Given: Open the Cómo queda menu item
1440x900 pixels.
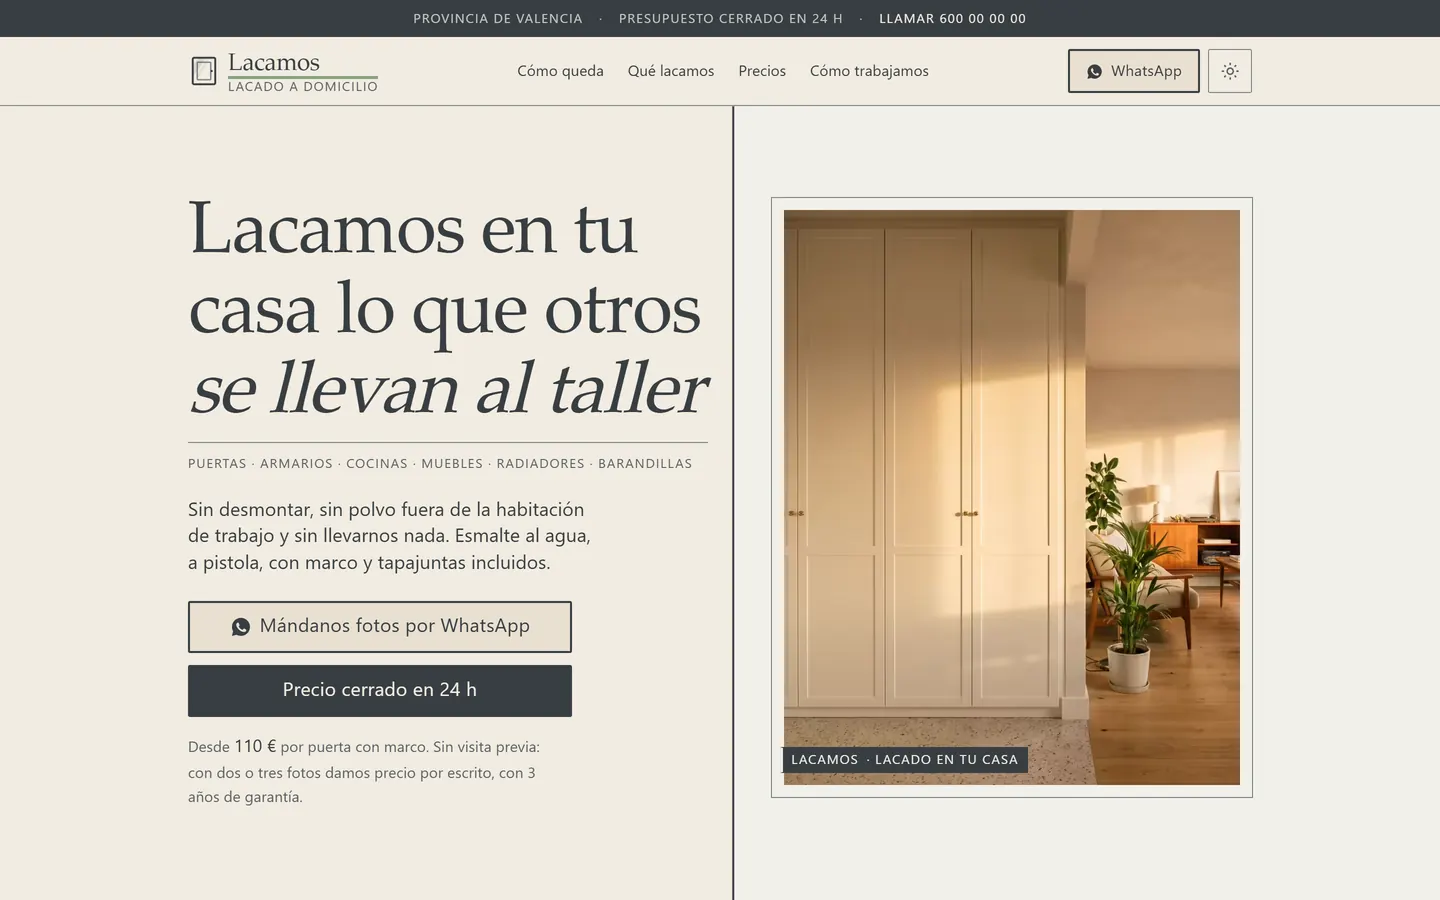Looking at the screenshot, I should 560,71.
